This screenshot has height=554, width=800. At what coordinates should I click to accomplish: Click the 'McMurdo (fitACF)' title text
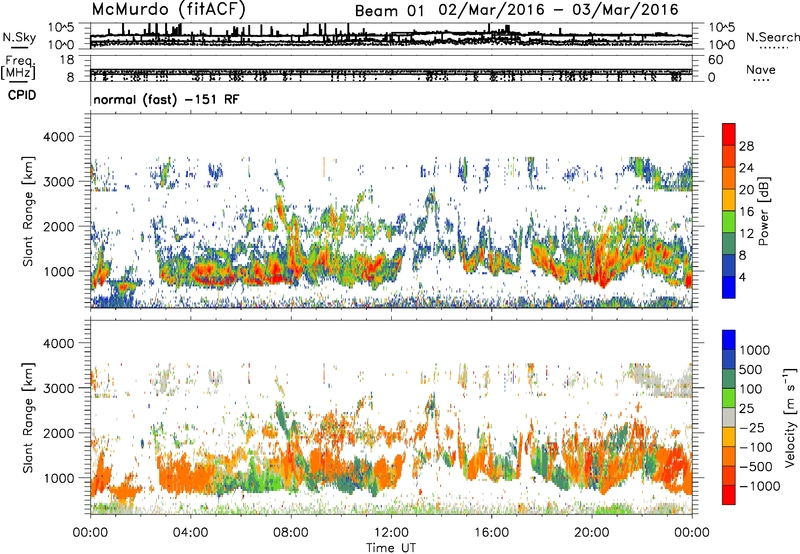tap(168, 10)
